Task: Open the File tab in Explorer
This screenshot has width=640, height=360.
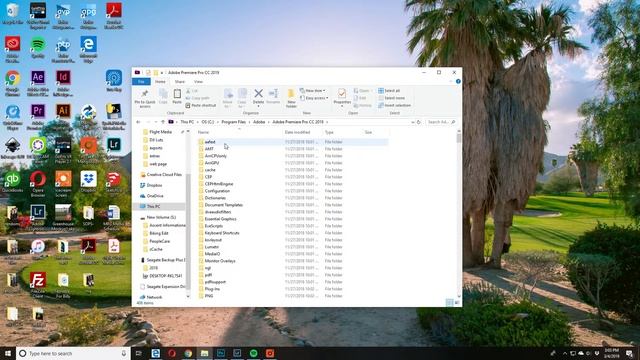Action: click(x=141, y=82)
